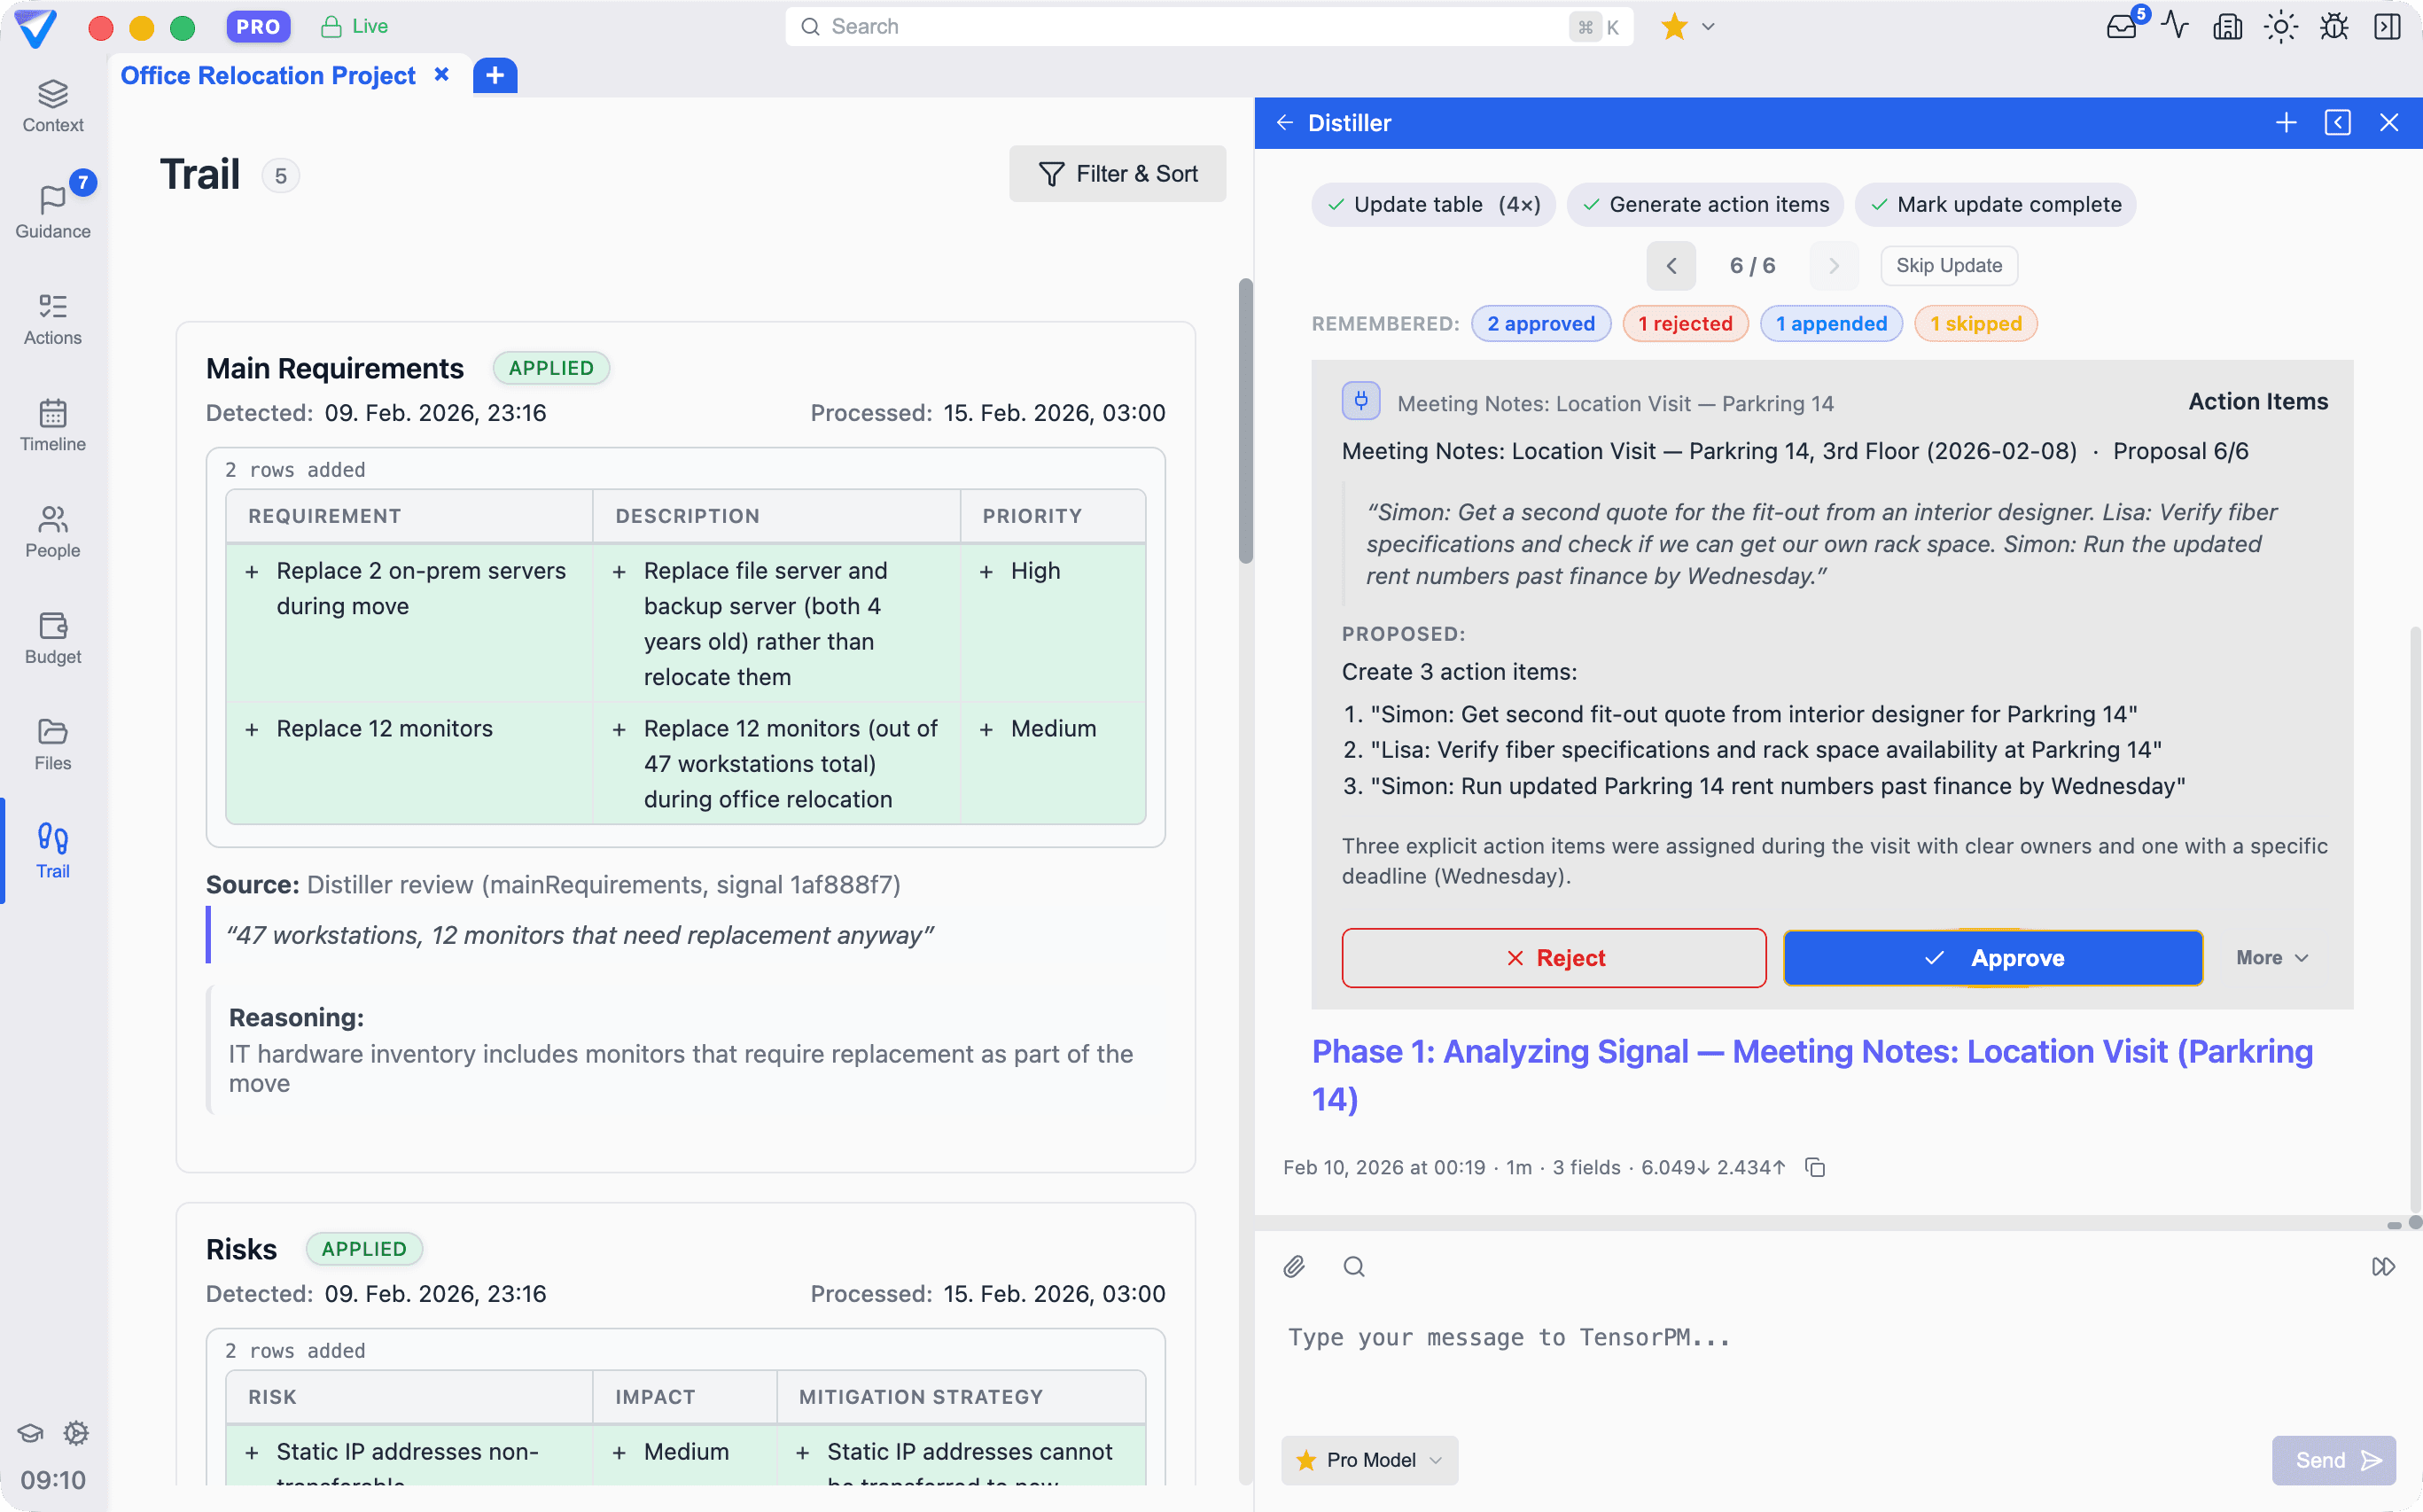
Task: Click the settings gear at the bottom left
Action: [x=76, y=1433]
